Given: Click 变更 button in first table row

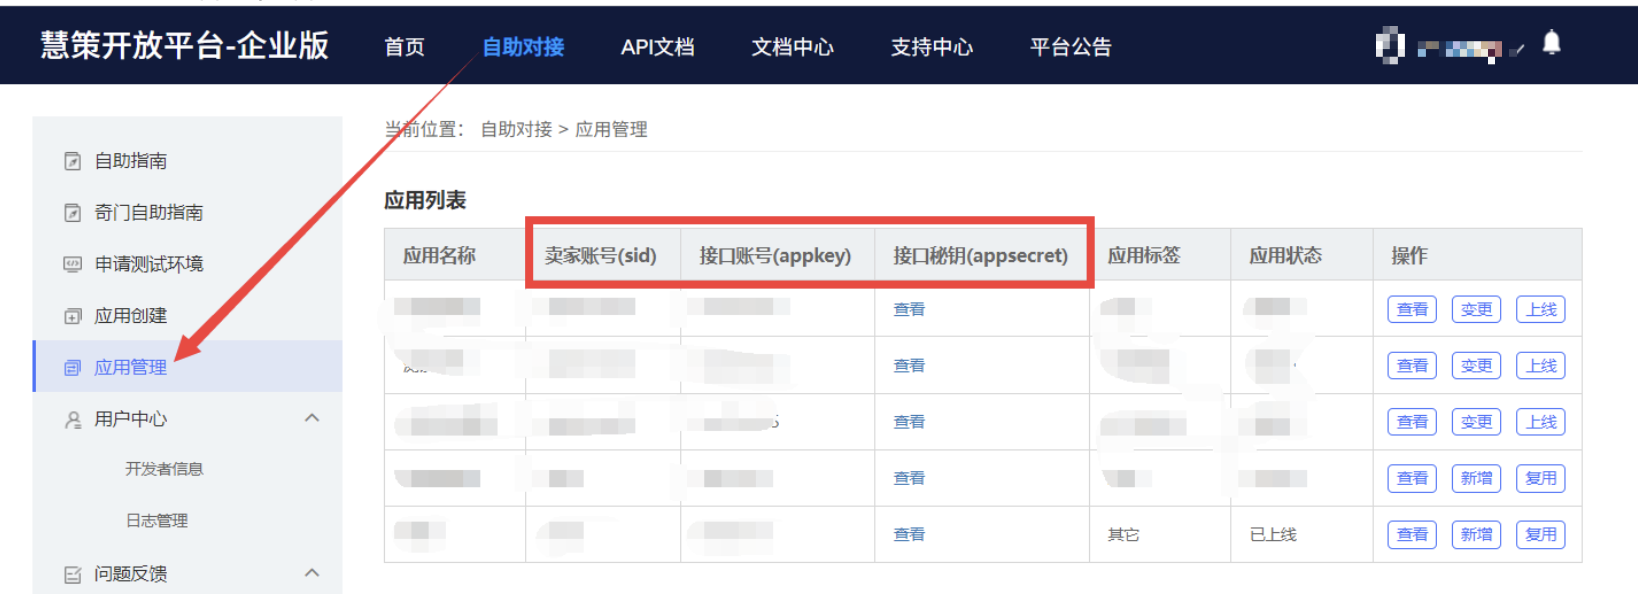Looking at the screenshot, I should [x=1476, y=310].
